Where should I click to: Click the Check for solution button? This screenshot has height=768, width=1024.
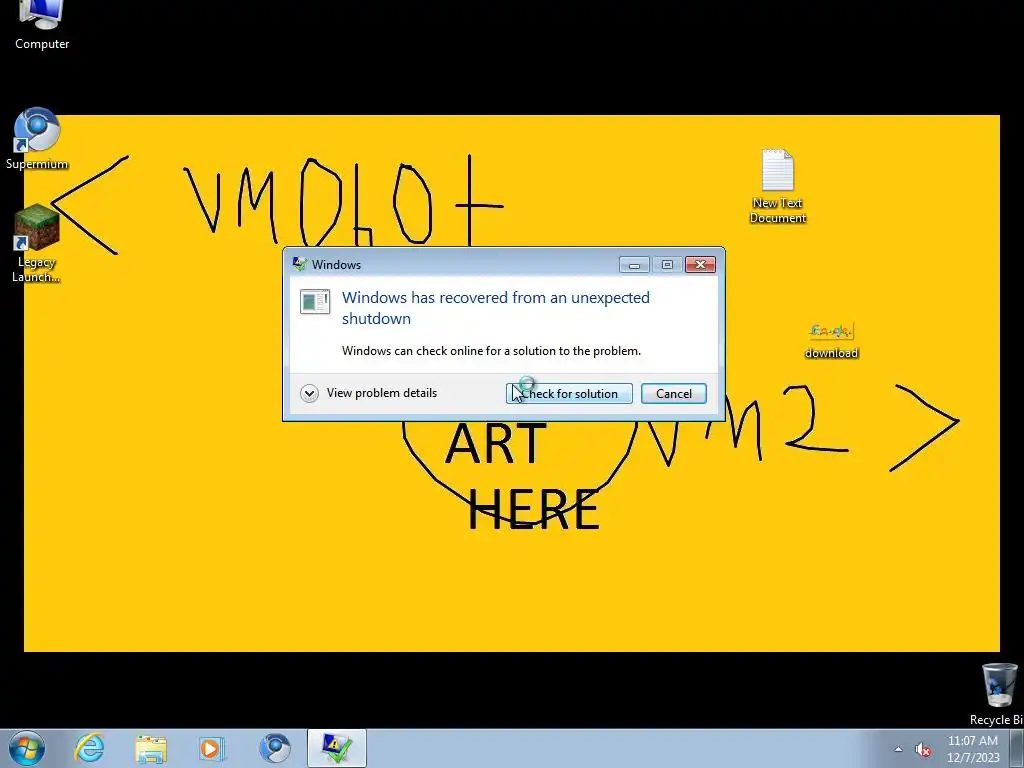[x=569, y=393]
